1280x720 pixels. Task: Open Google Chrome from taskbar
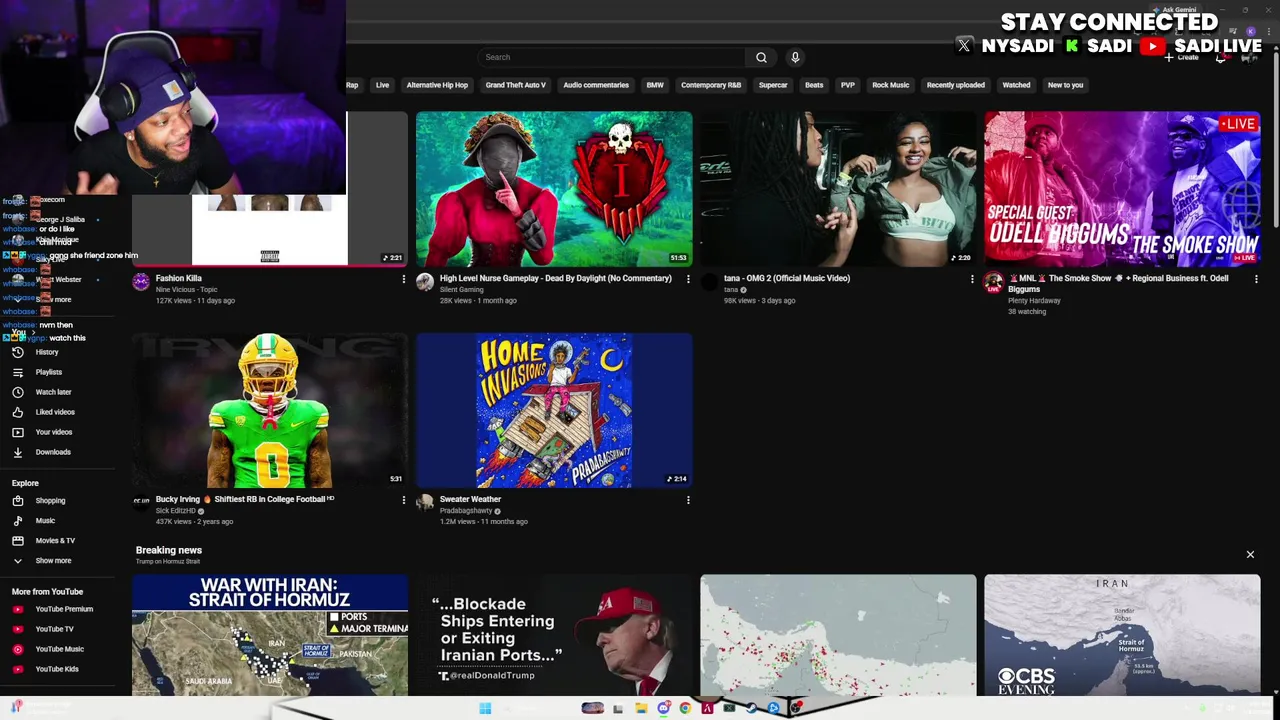point(685,708)
